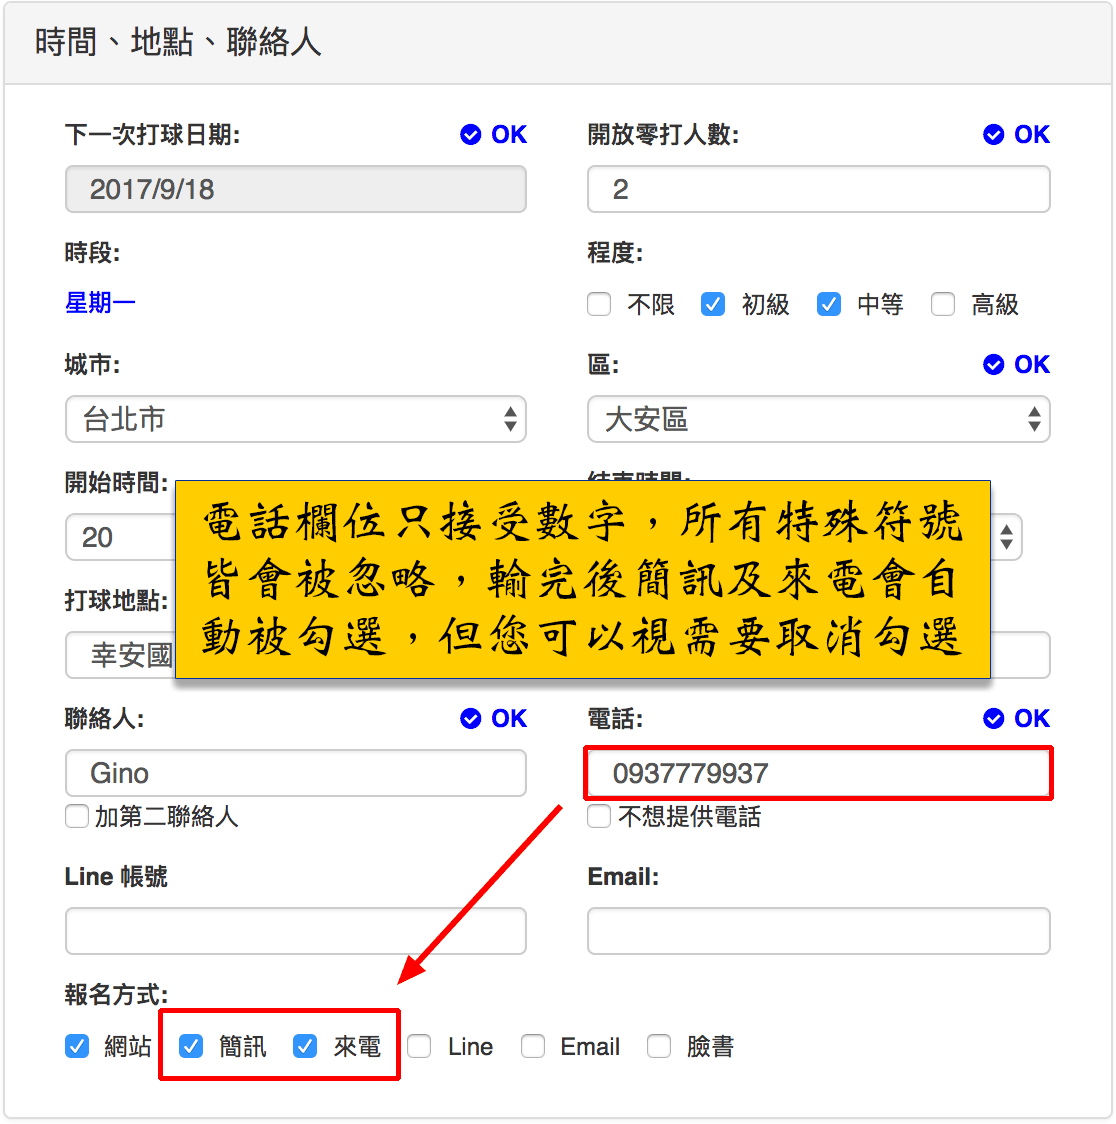1116x1124 pixels.
Task: Check the 不限 level checkbox
Action: coord(599,304)
